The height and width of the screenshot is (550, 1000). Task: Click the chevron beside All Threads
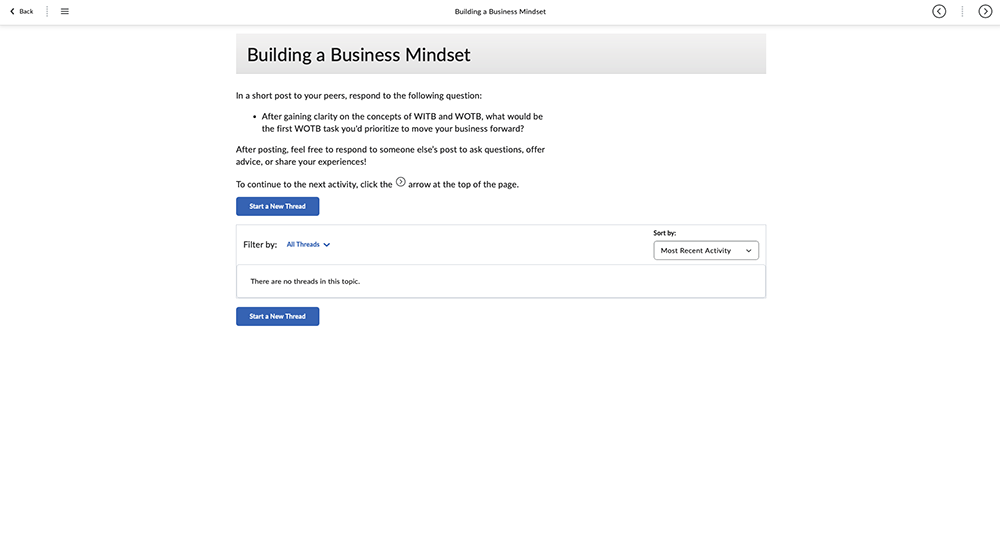327,245
